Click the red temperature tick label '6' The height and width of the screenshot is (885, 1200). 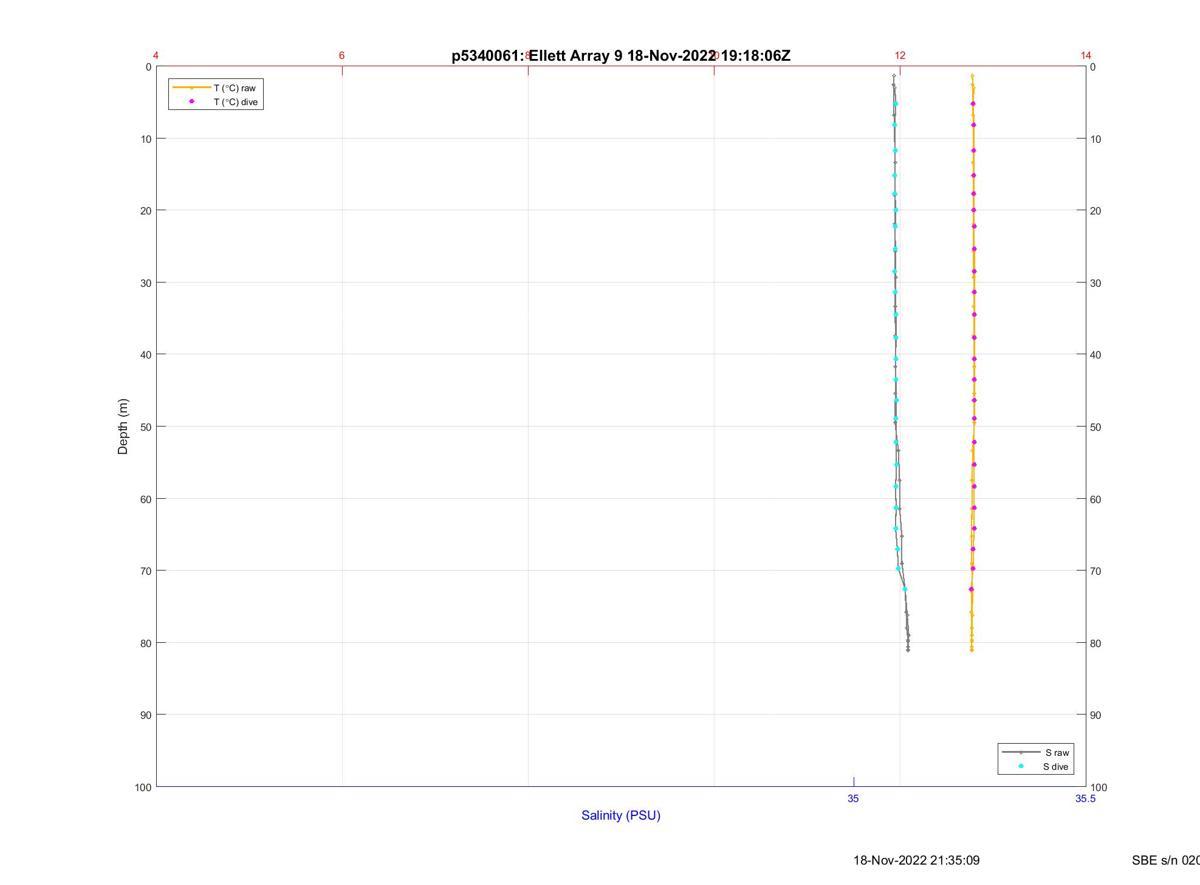(x=342, y=56)
